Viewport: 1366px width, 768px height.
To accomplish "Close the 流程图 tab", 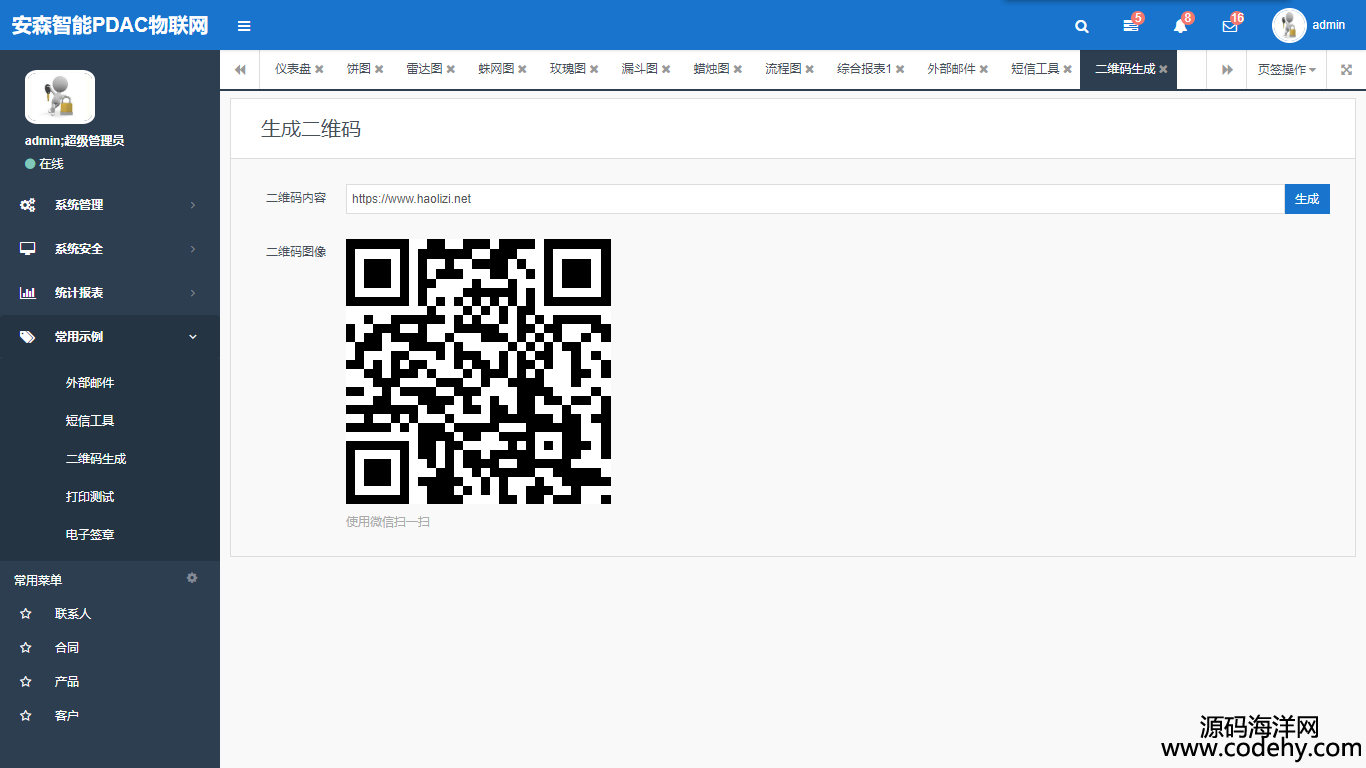I will tap(810, 69).
